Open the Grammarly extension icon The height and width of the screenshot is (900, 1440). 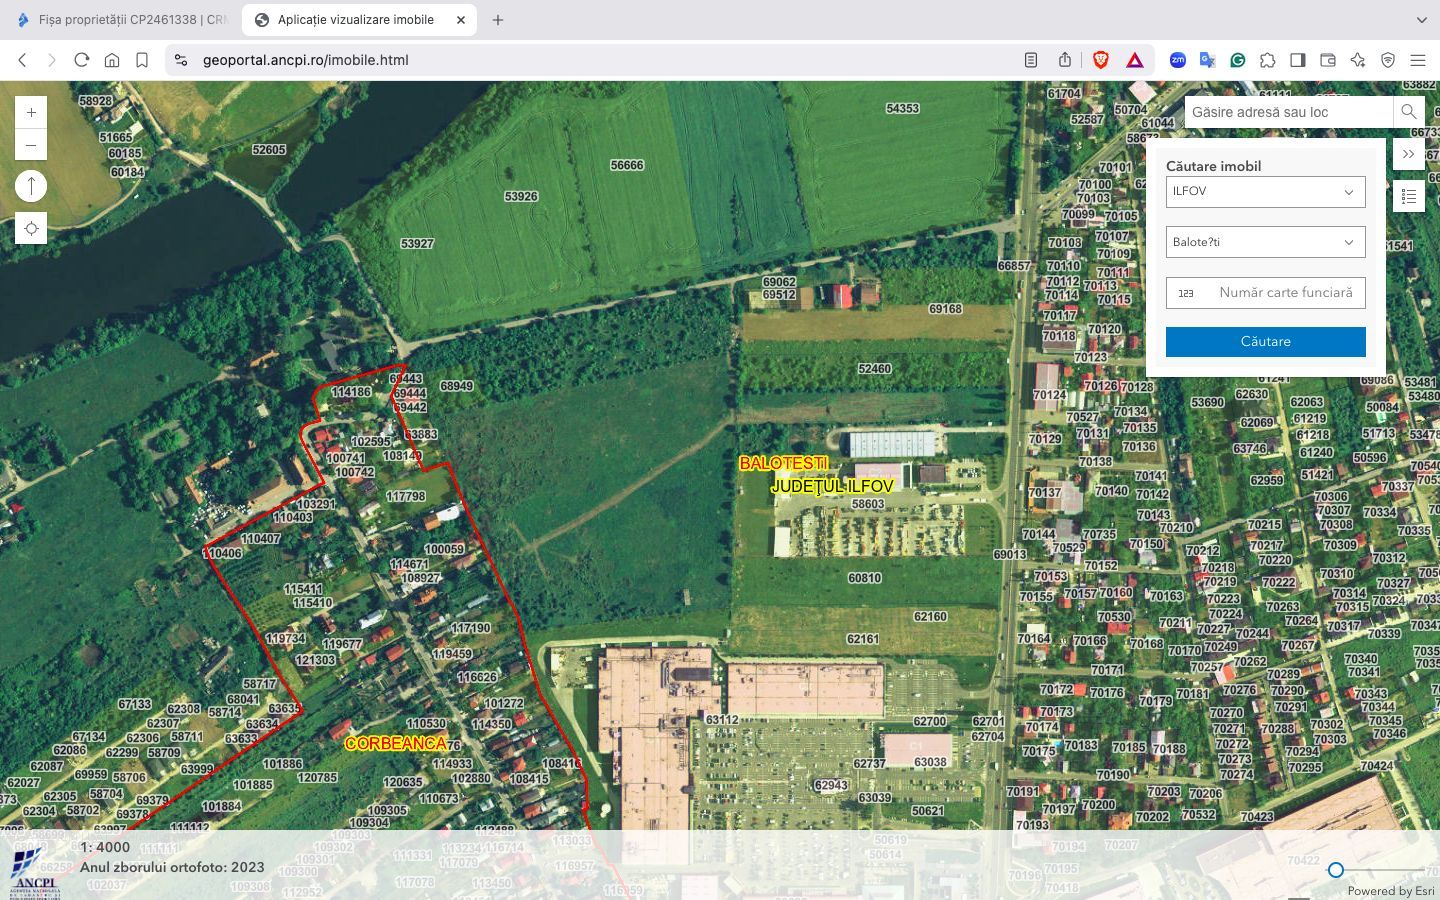point(1237,60)
